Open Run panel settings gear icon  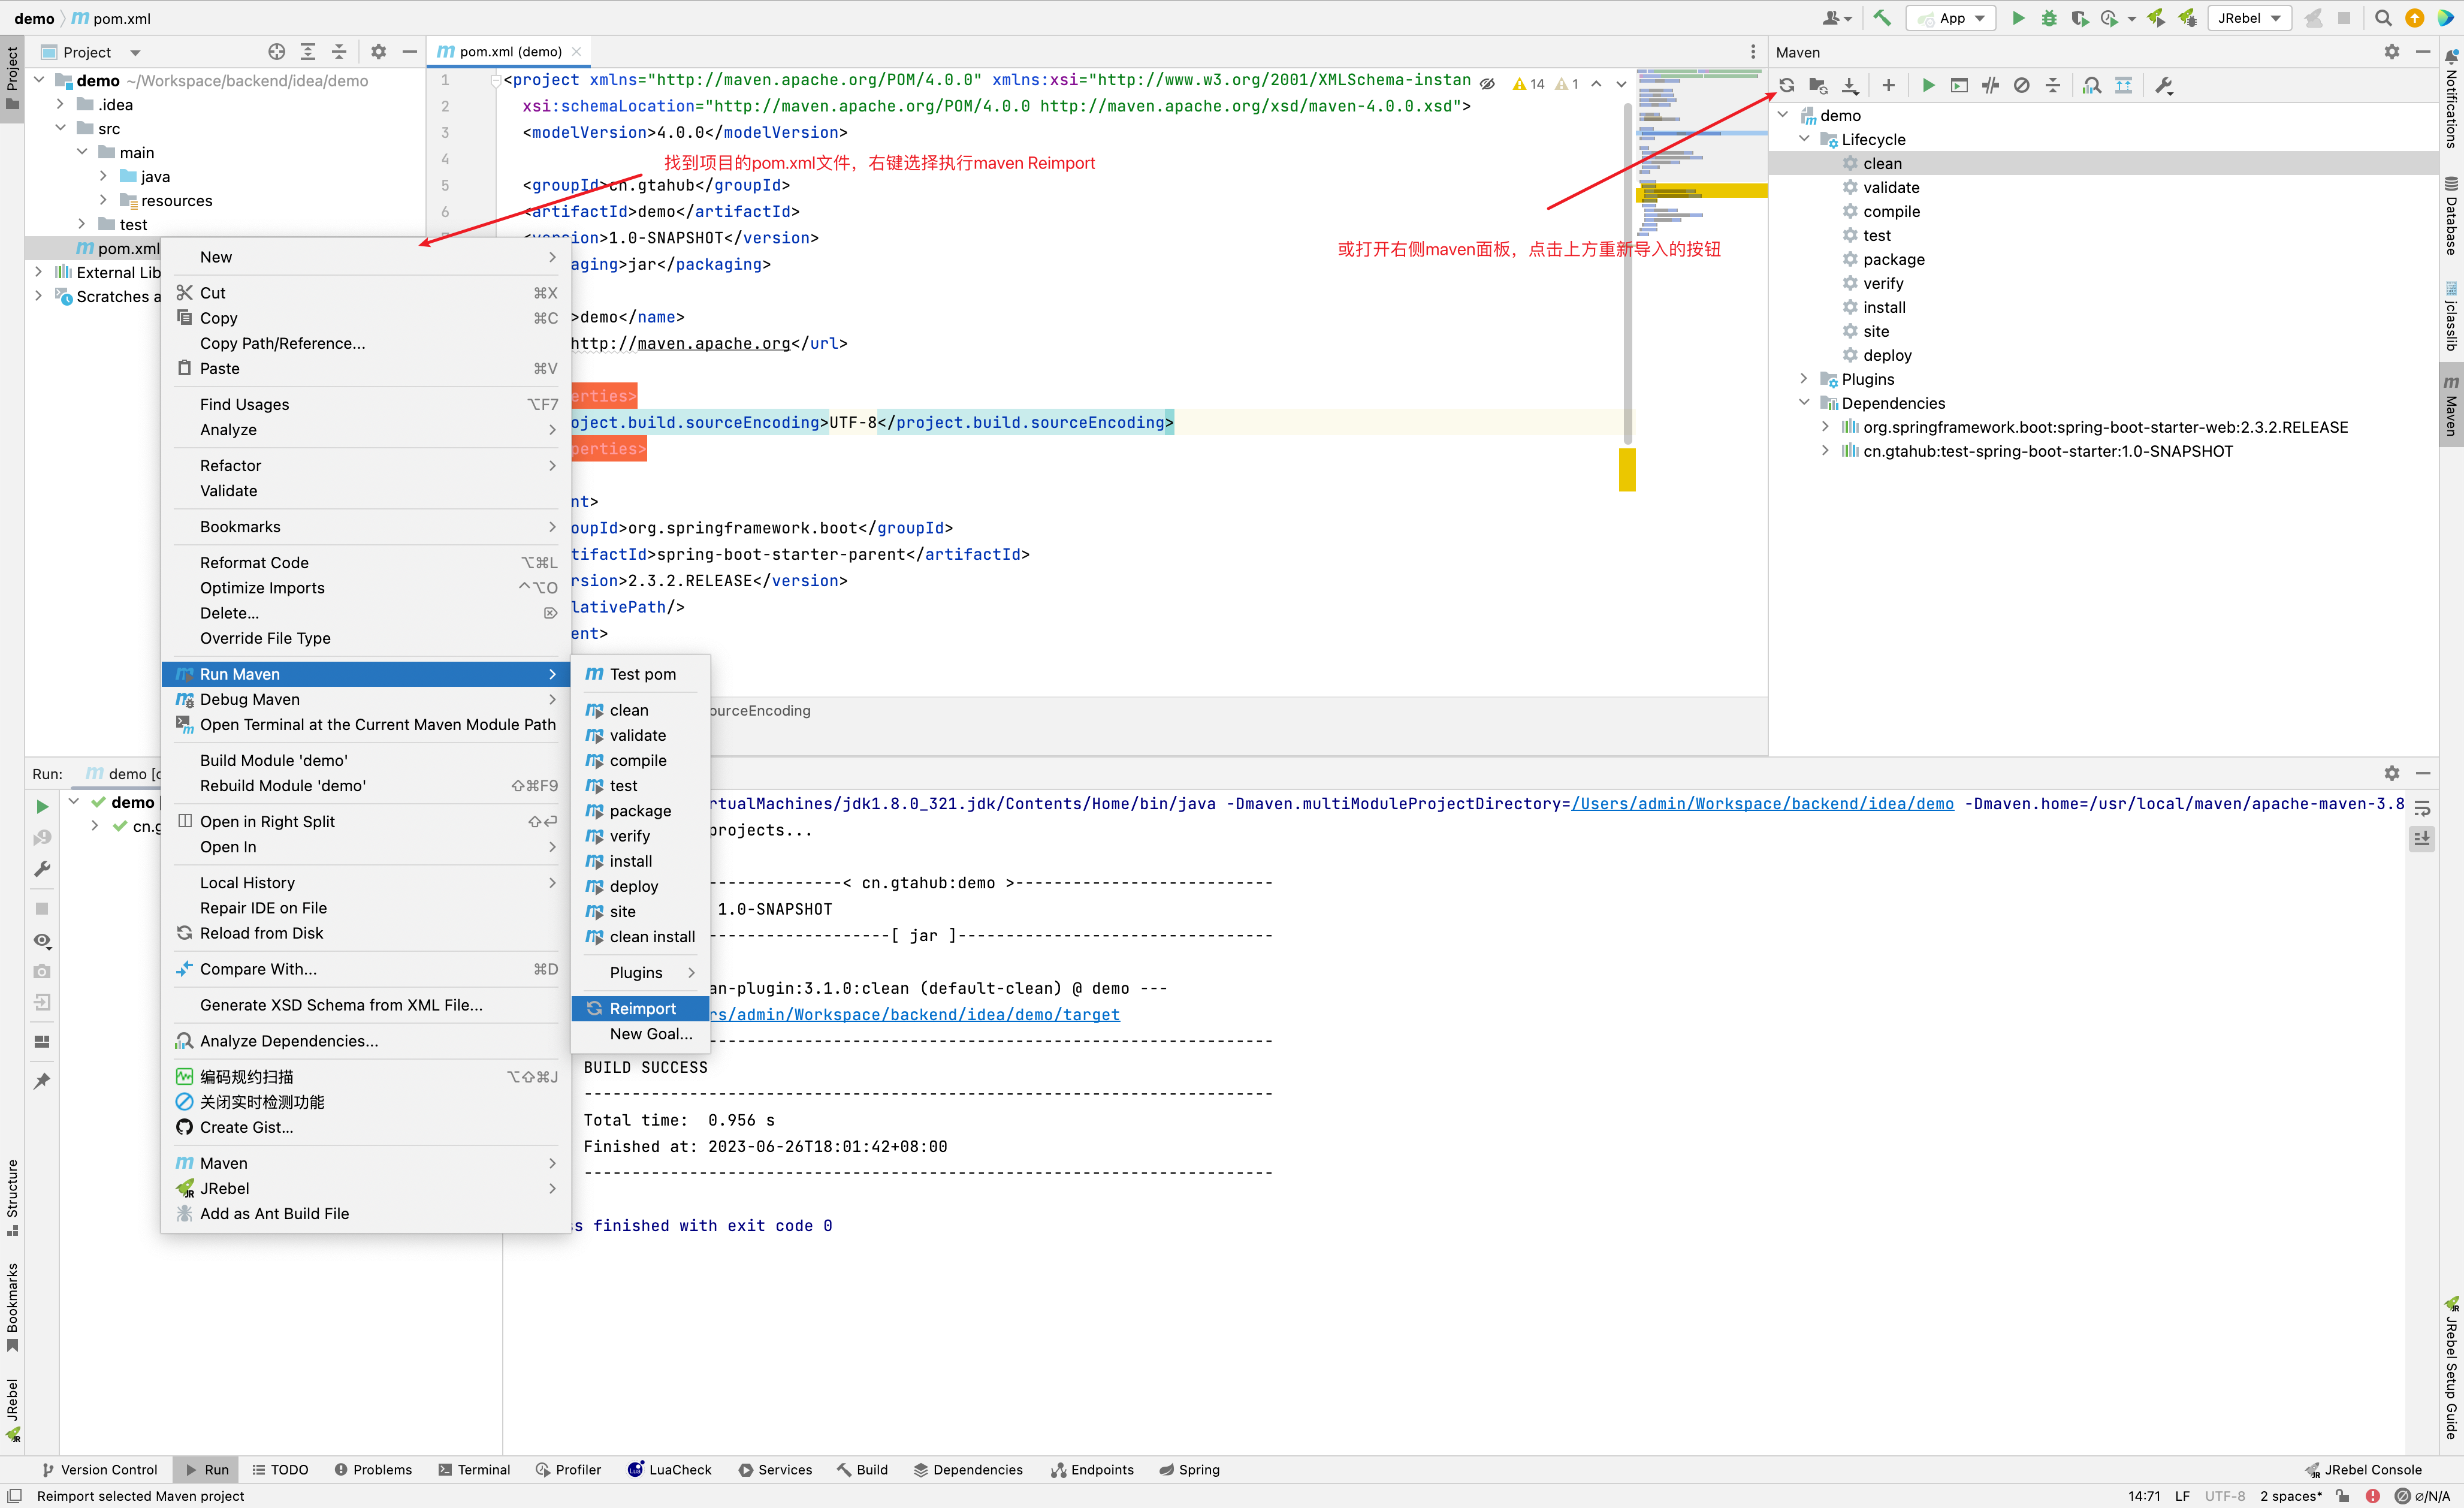pyautogui.click(x=2392, y=773)
